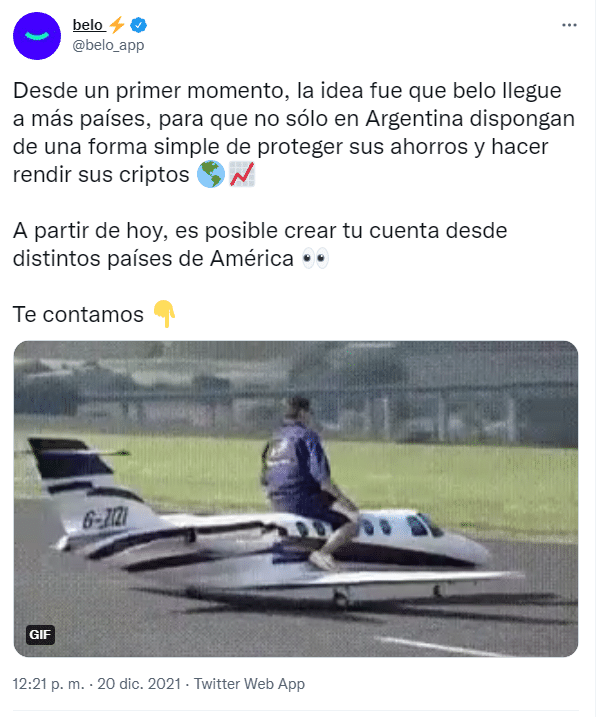Screen dimensions: 597x717
Task: Click the tweet text mentioning Argentina
Action: point(293,133)
